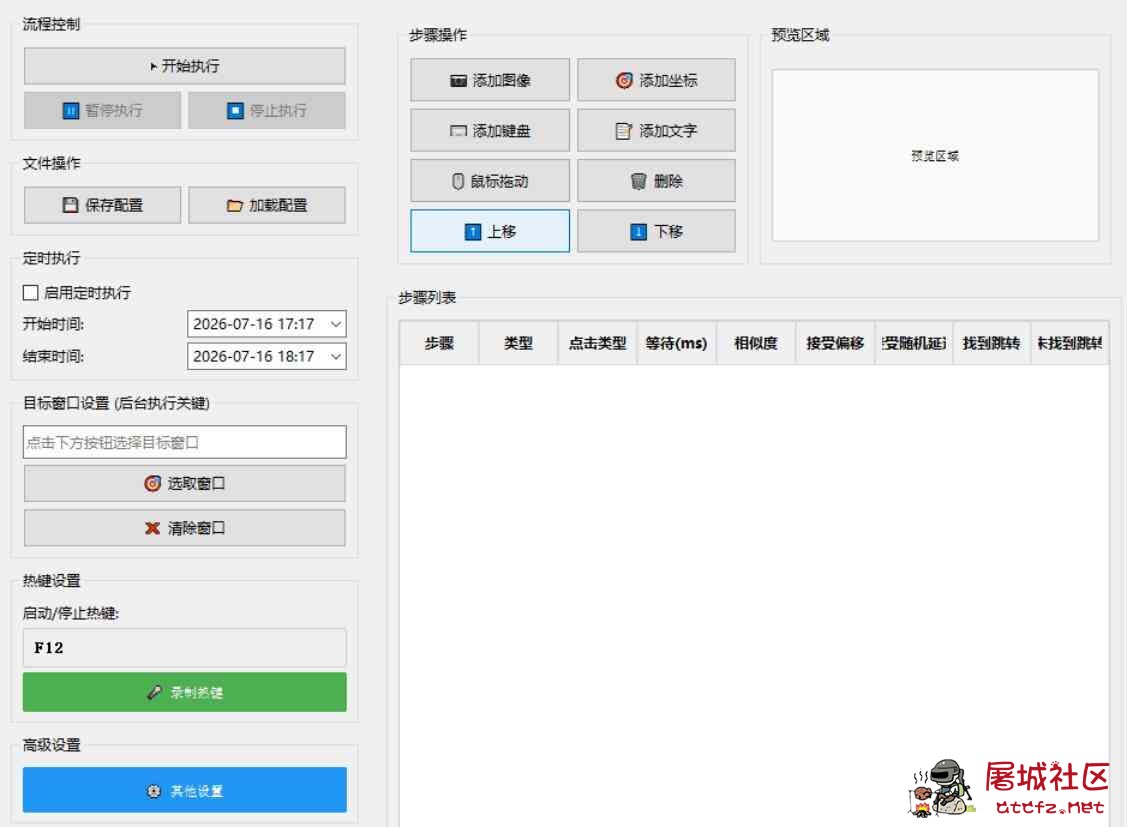Click the F12 hotkey field

pos(185,647)
